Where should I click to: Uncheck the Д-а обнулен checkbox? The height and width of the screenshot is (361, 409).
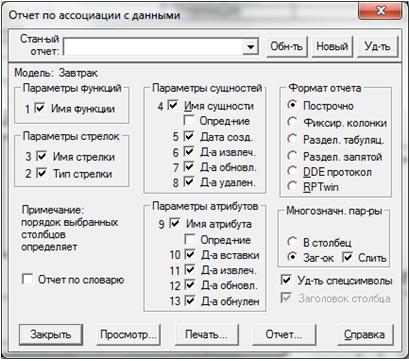pyautogui.click(x=190, y=301)
